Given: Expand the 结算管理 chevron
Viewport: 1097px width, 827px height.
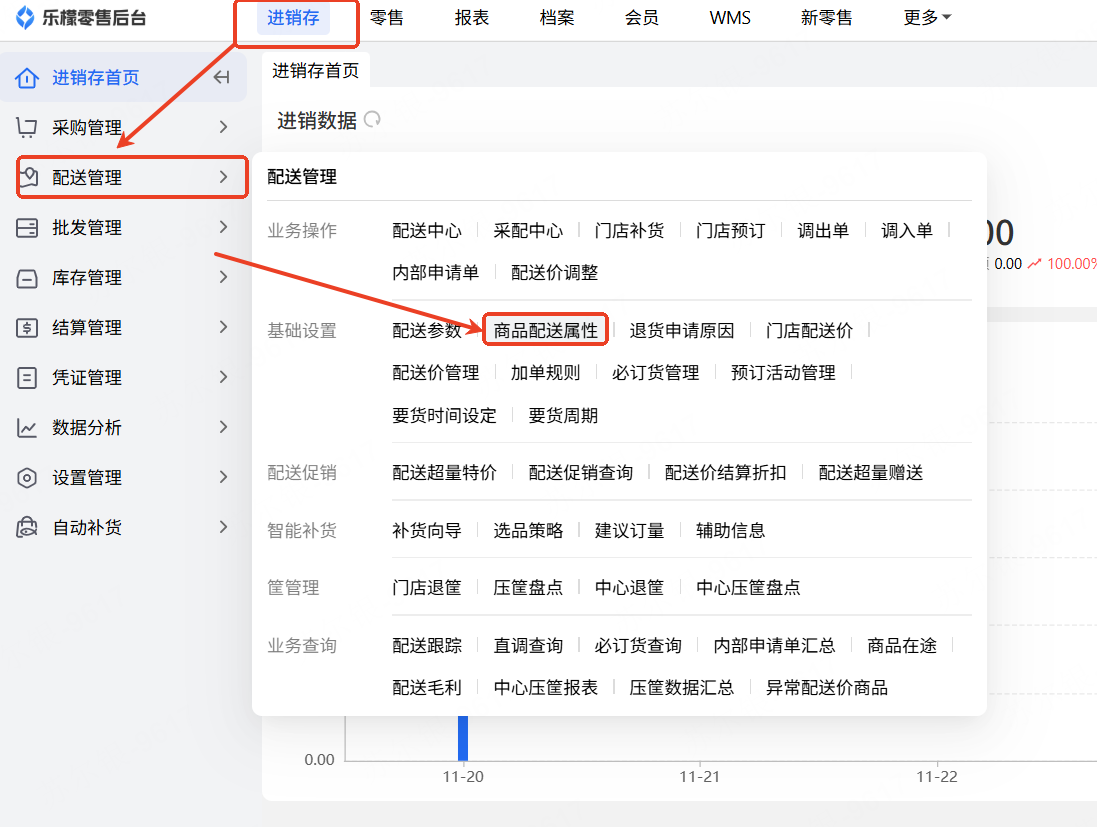Looking at the screenshot, I should [223, 327].
